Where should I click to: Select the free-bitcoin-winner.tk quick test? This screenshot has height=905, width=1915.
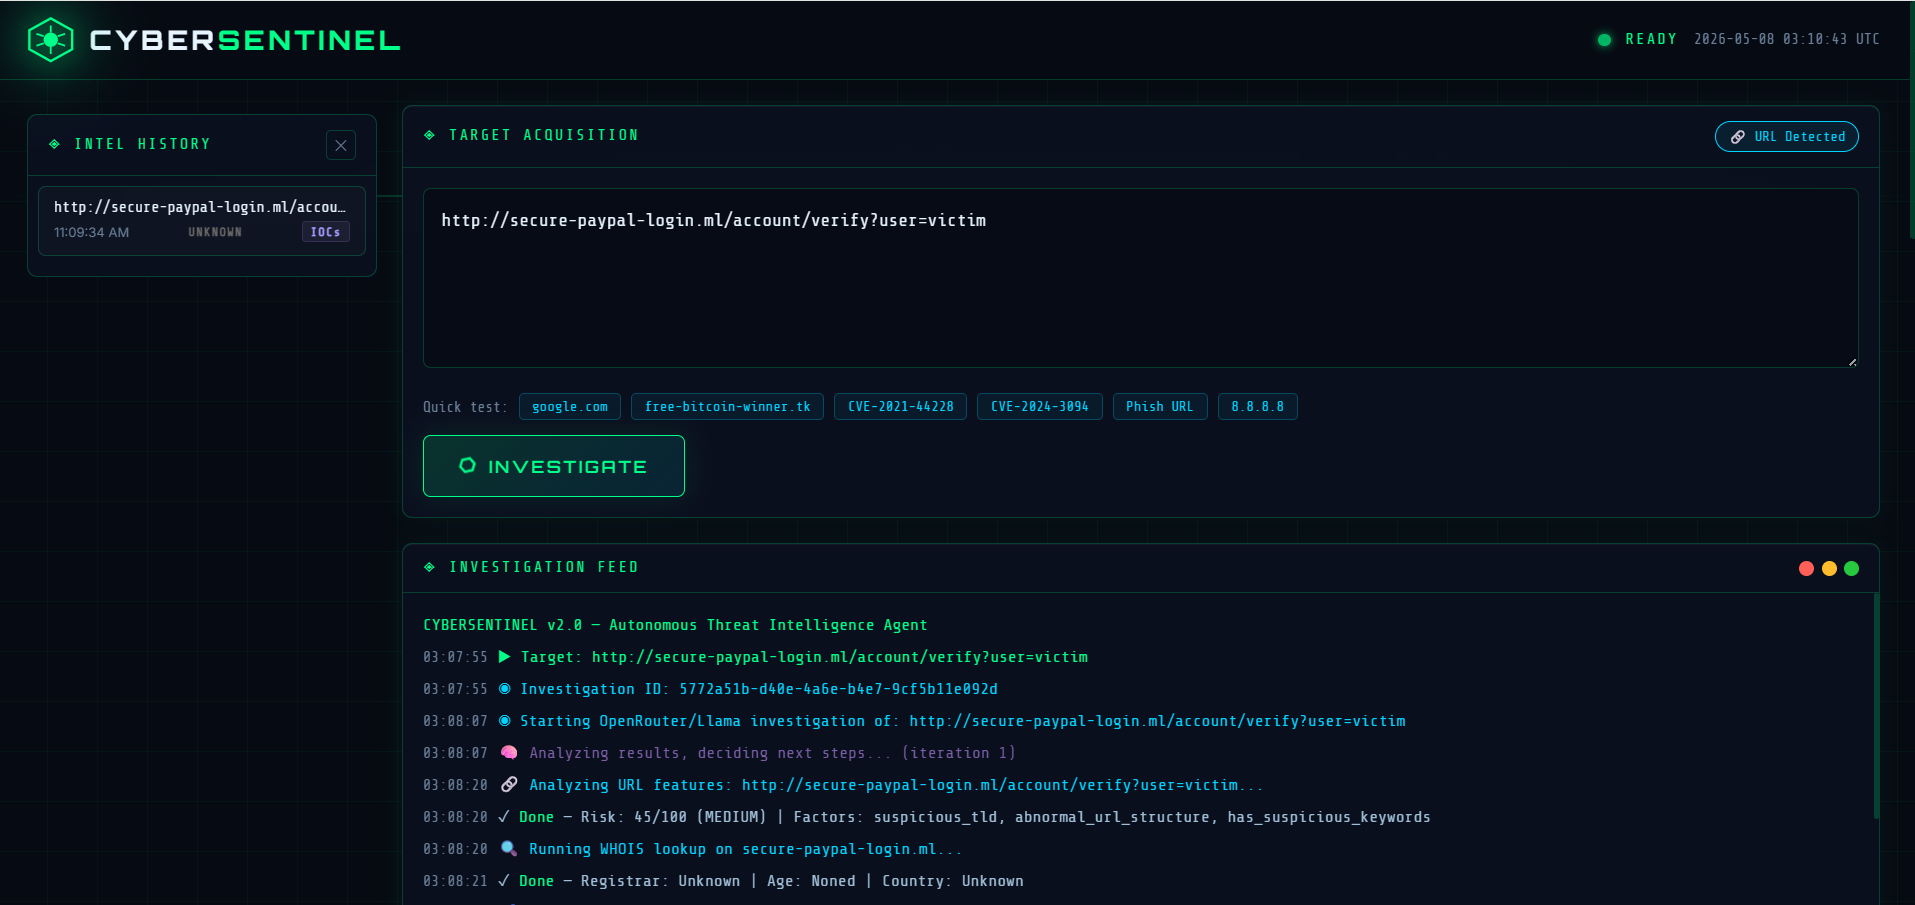[727, 407]
